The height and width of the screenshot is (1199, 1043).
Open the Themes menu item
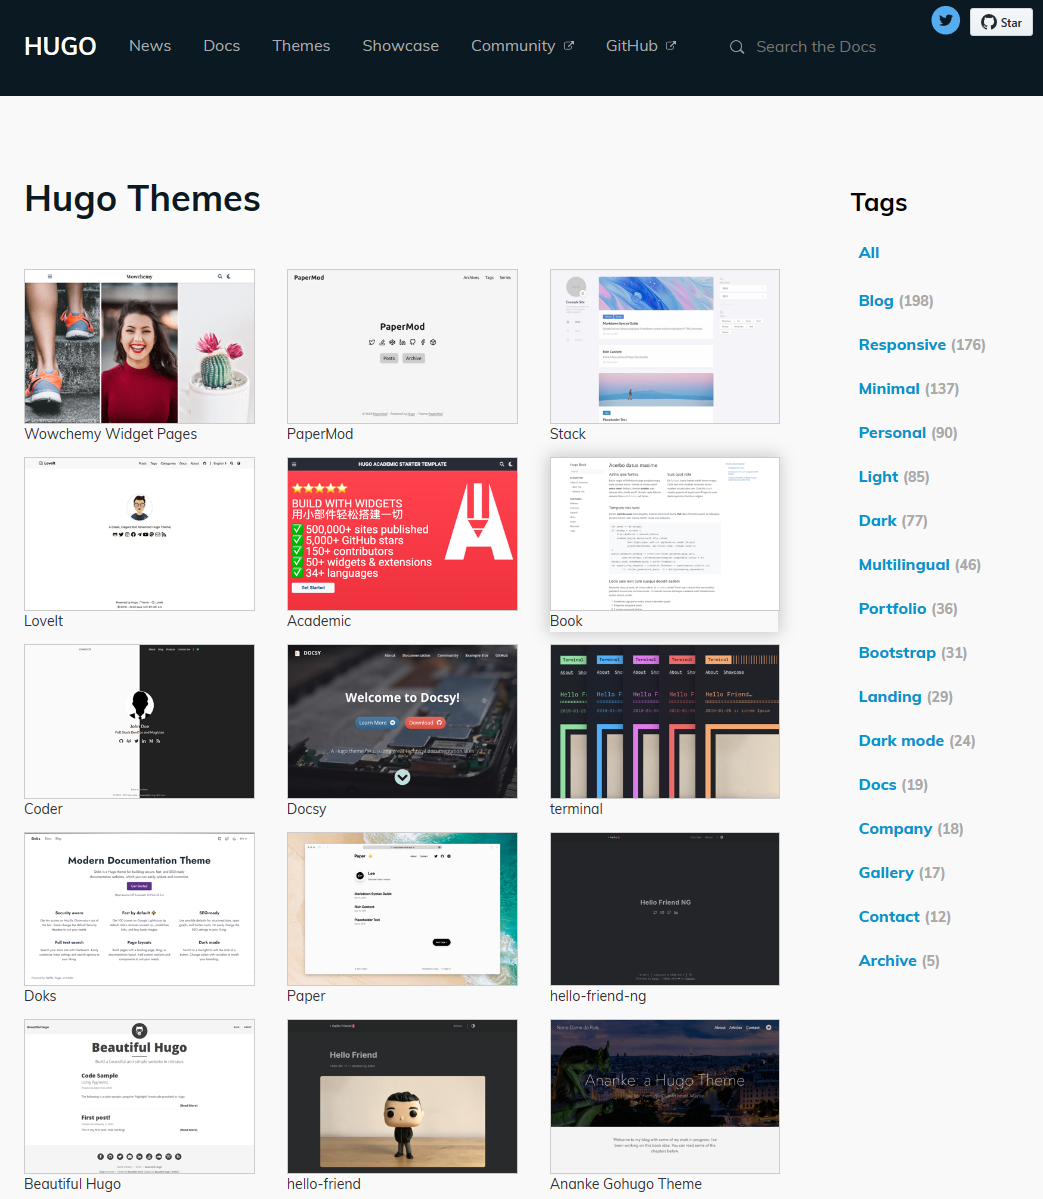pyautogui.click(x=301, y=46)
